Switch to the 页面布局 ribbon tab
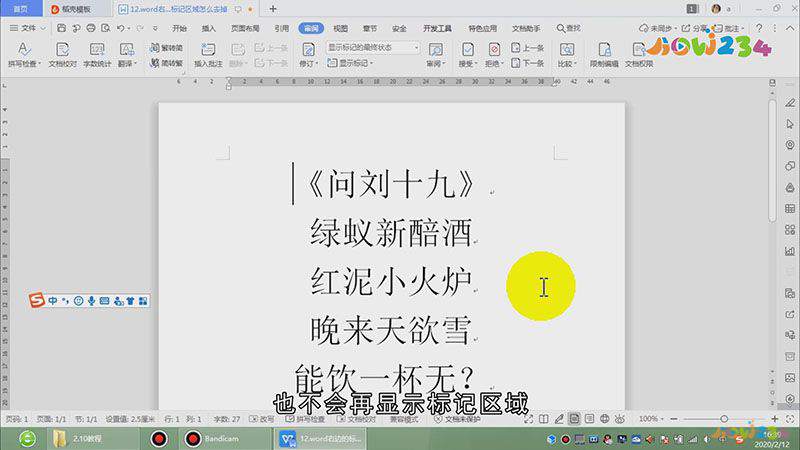Image resolution: width=800 pixels, height=450 pixels. tap(245, 28)
